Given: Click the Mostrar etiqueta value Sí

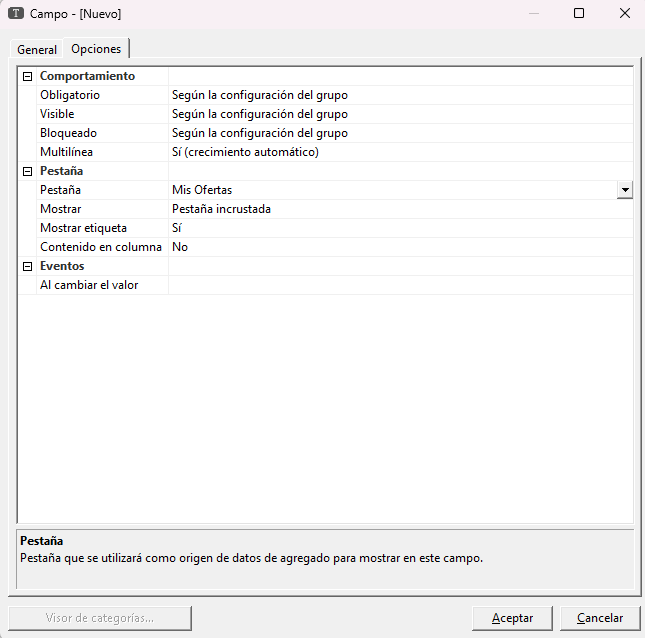Looking at the screenshot, I should click(x=177, y=228).
